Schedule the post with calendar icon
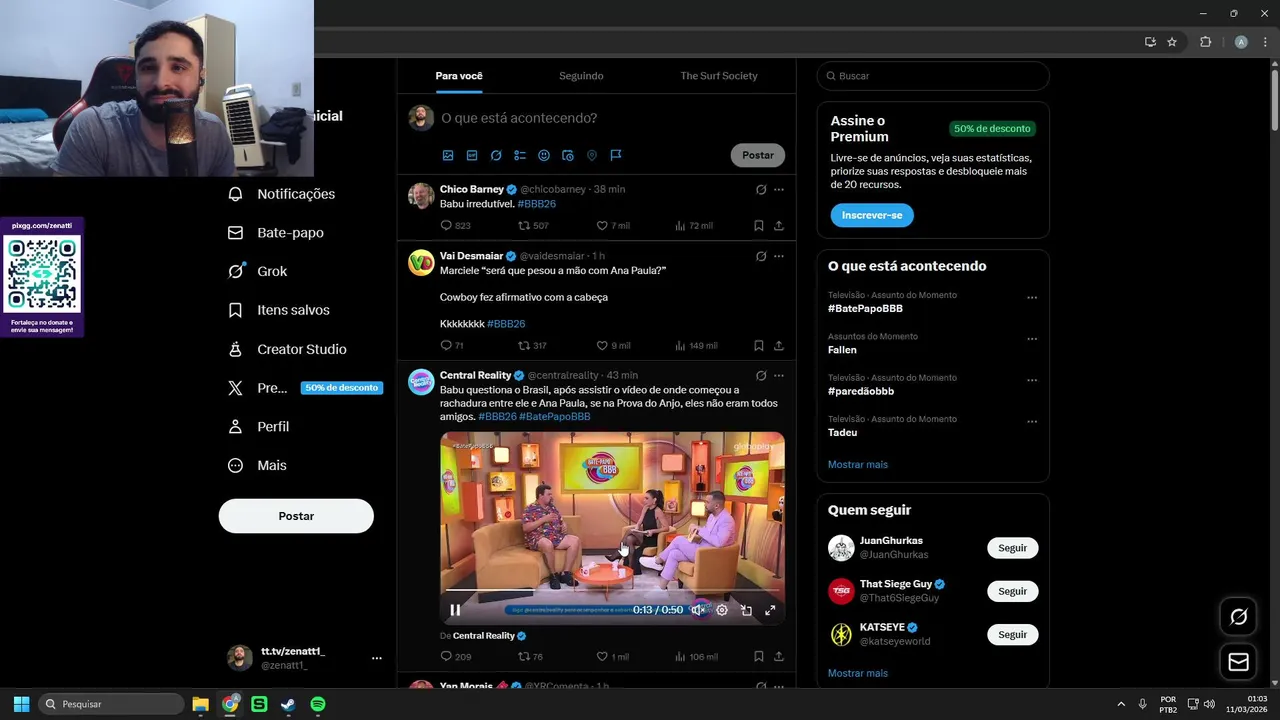The width and height of the screenshot is (1280, 720). click(x=568, y=155)
